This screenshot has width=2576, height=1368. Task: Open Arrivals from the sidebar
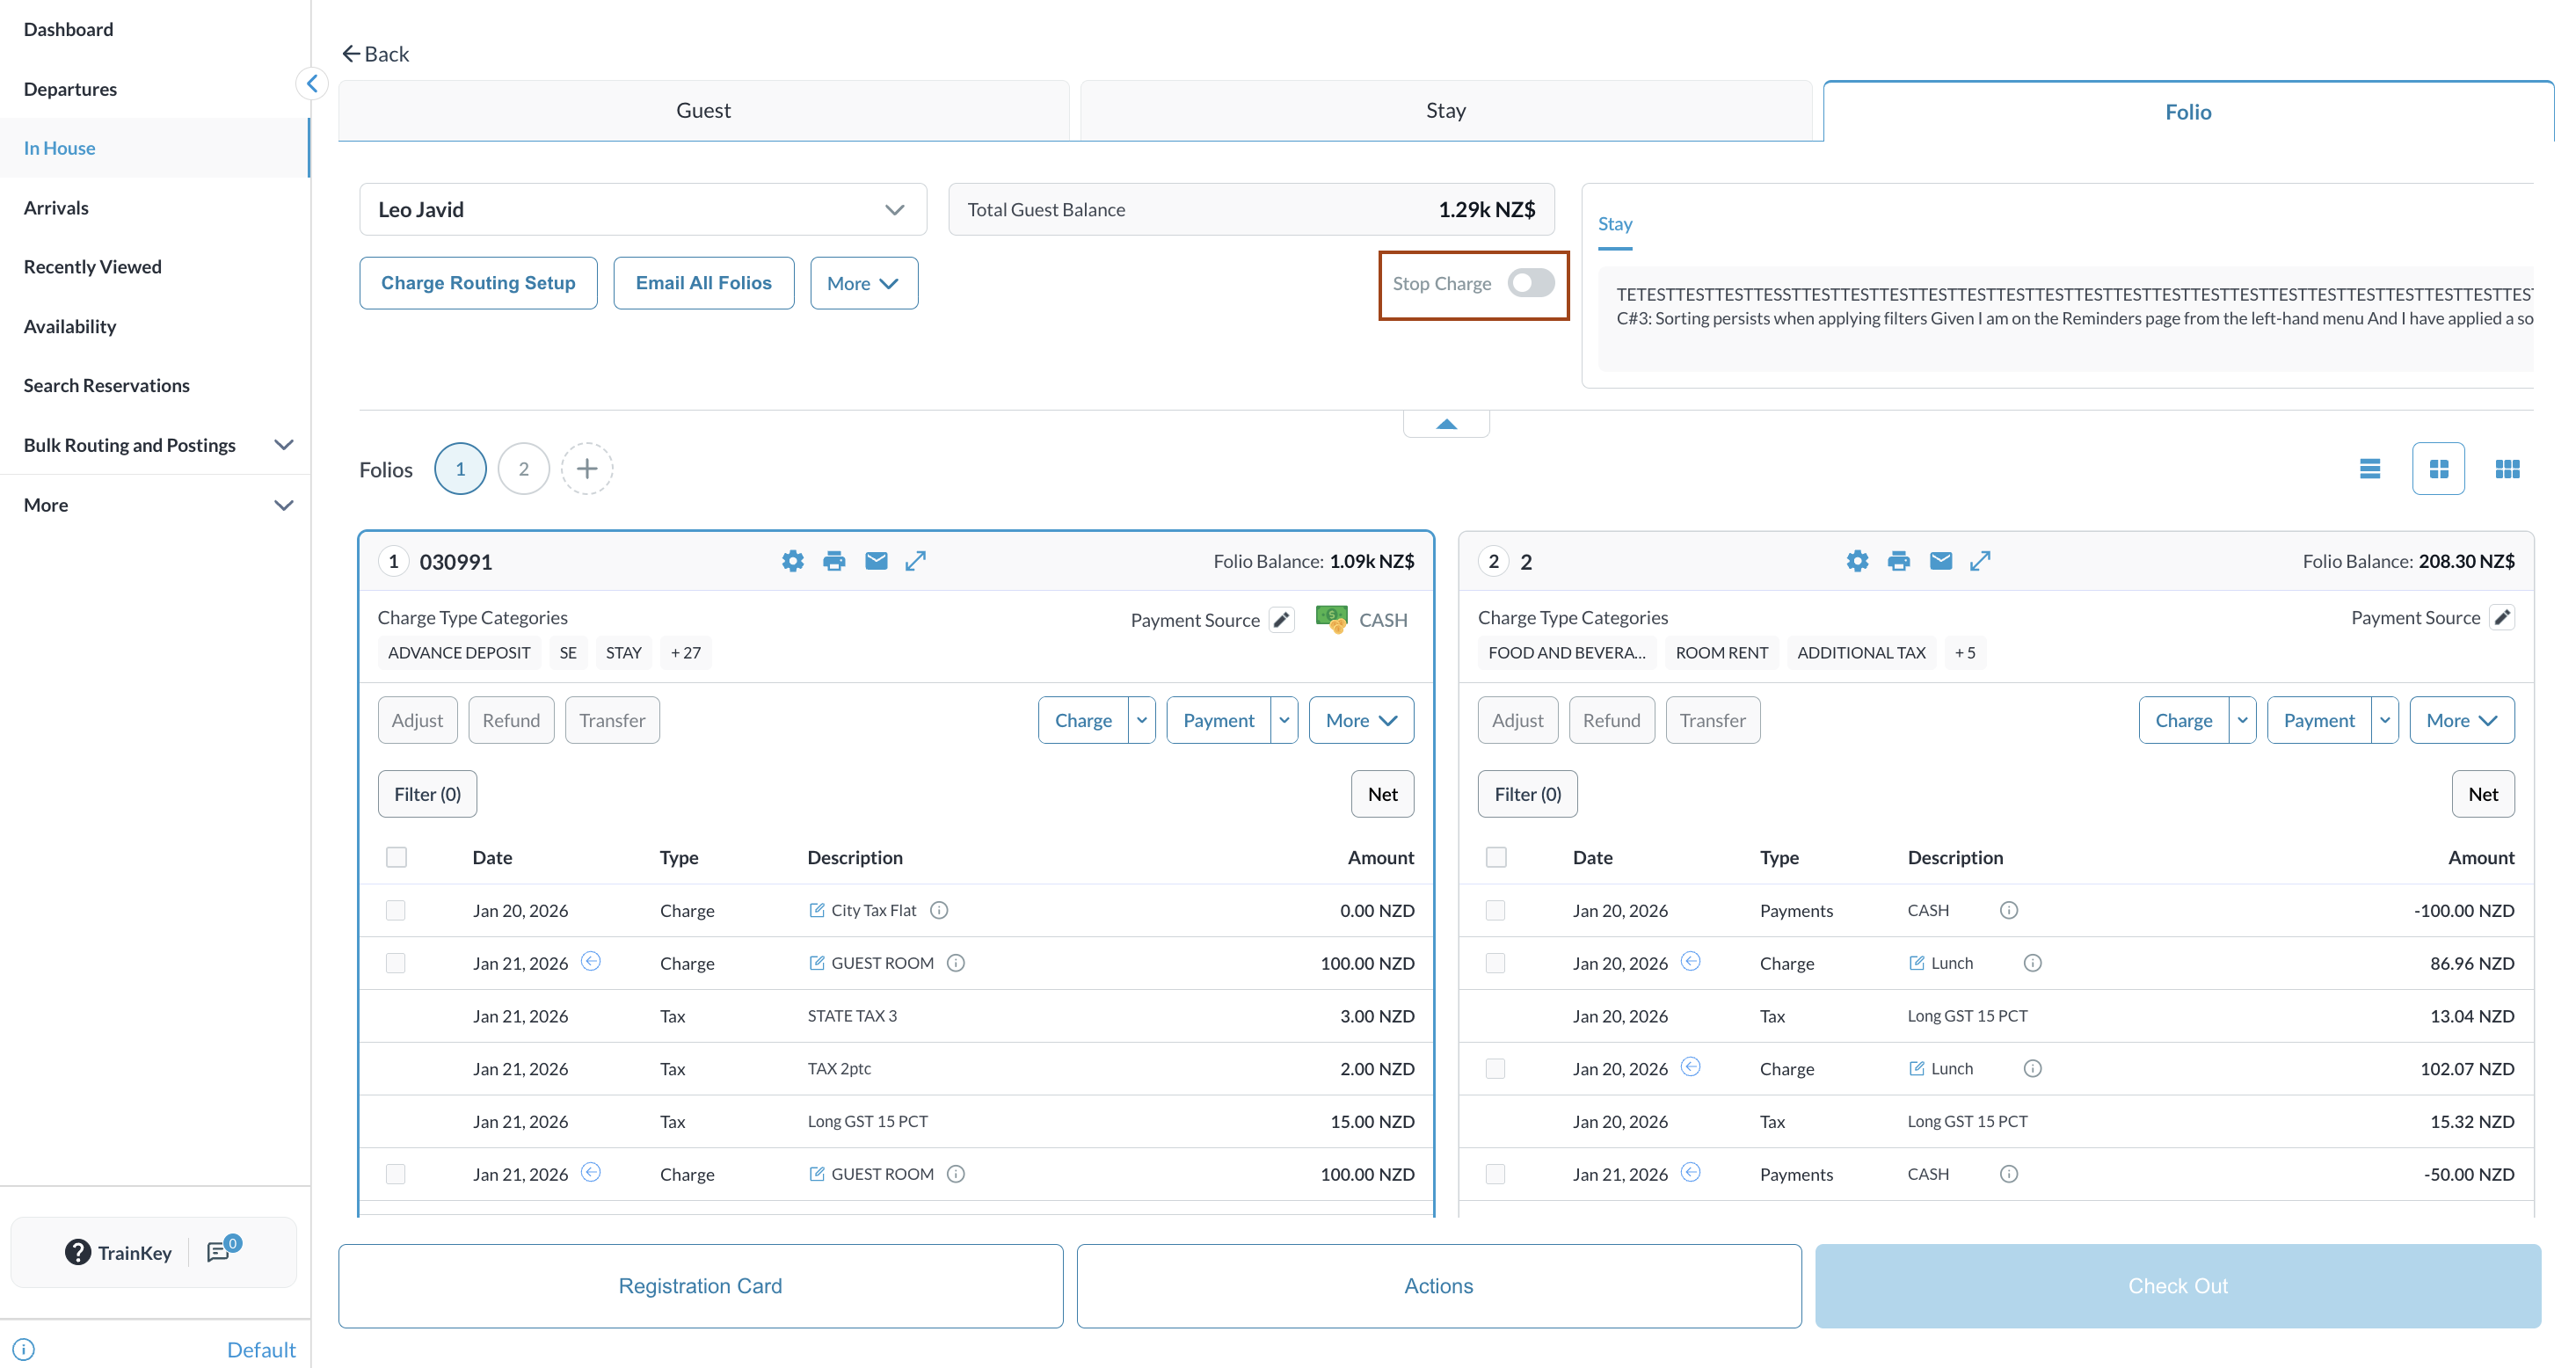click(56, 207)
